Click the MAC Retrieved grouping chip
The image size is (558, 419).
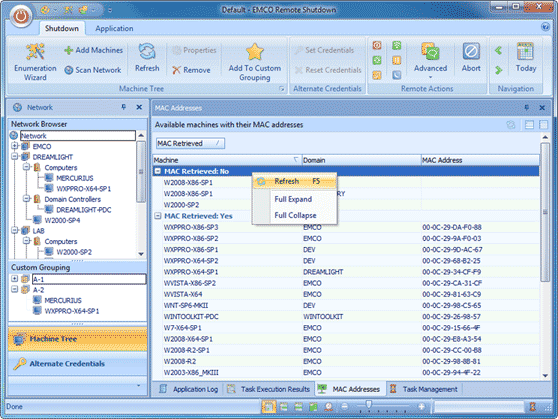[x=190, y=143]
